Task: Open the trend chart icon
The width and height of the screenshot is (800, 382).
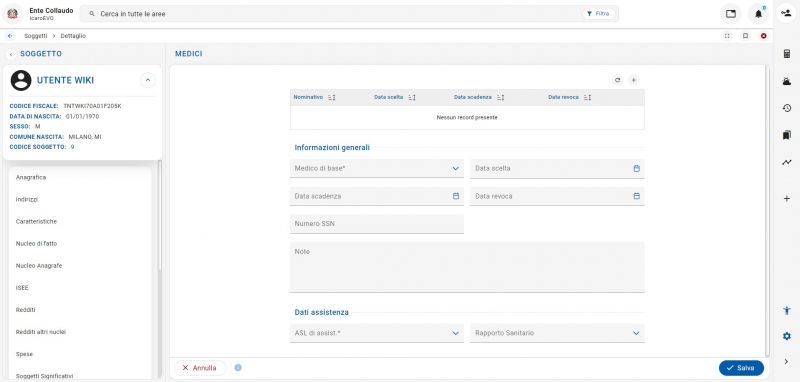Action: 787,162
